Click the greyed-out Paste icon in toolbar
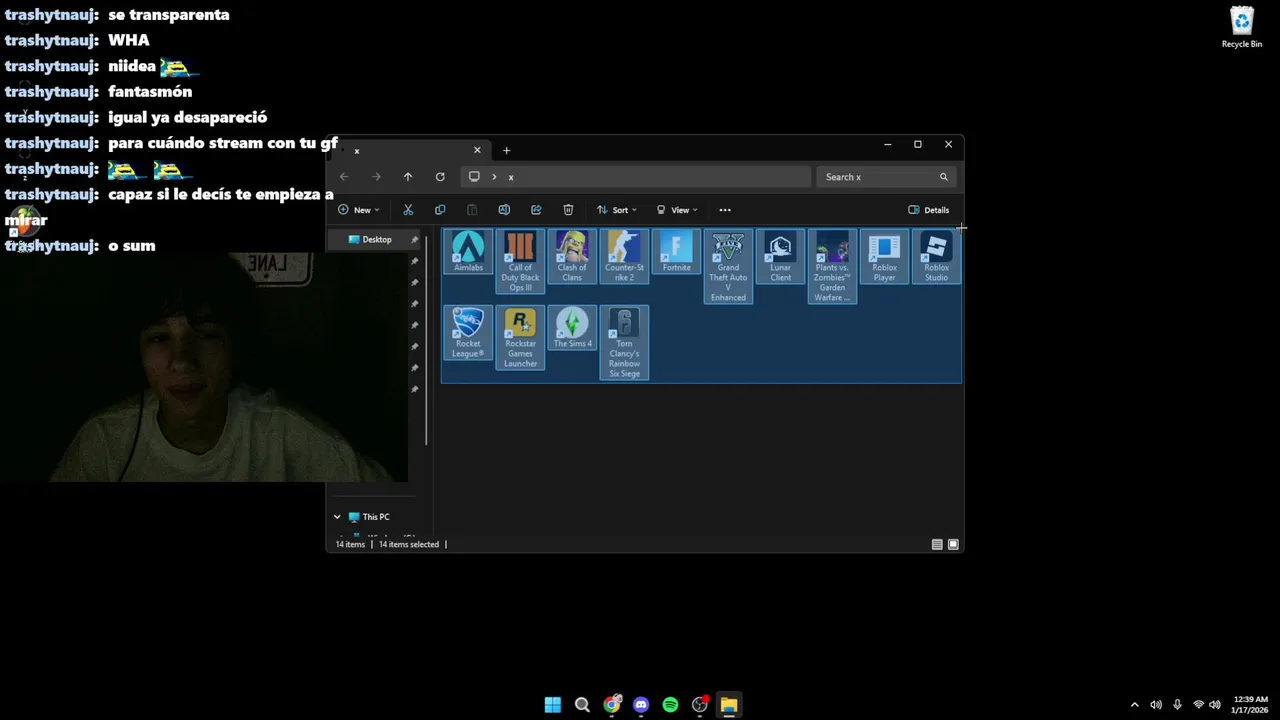1280x720 pixels. (x=472, y=210)
